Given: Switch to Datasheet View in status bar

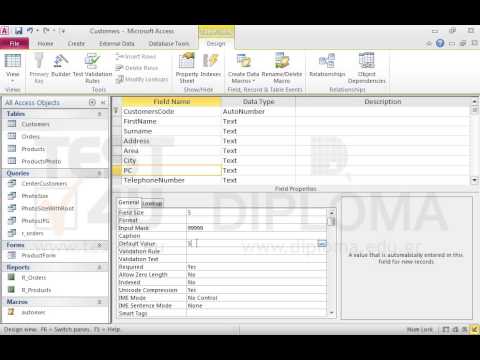Looking at the screenshot, I should 446,330.
